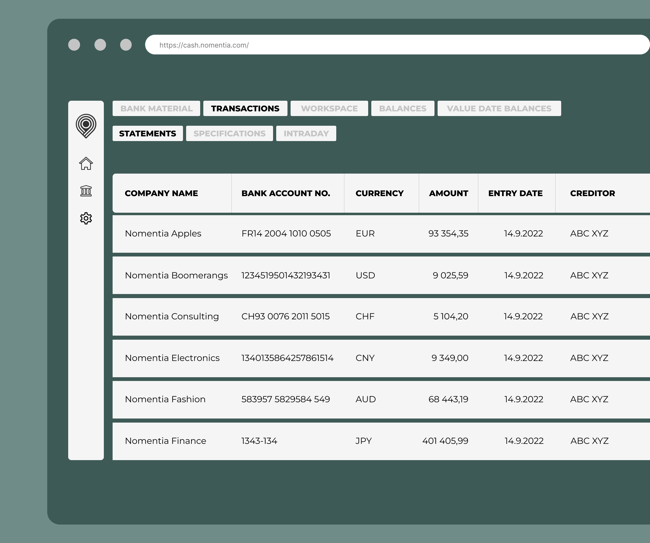Viewport: 650px width, 543px height.
Task: Click the Nomentia logo in the sidebar
Action: [86, 126]
